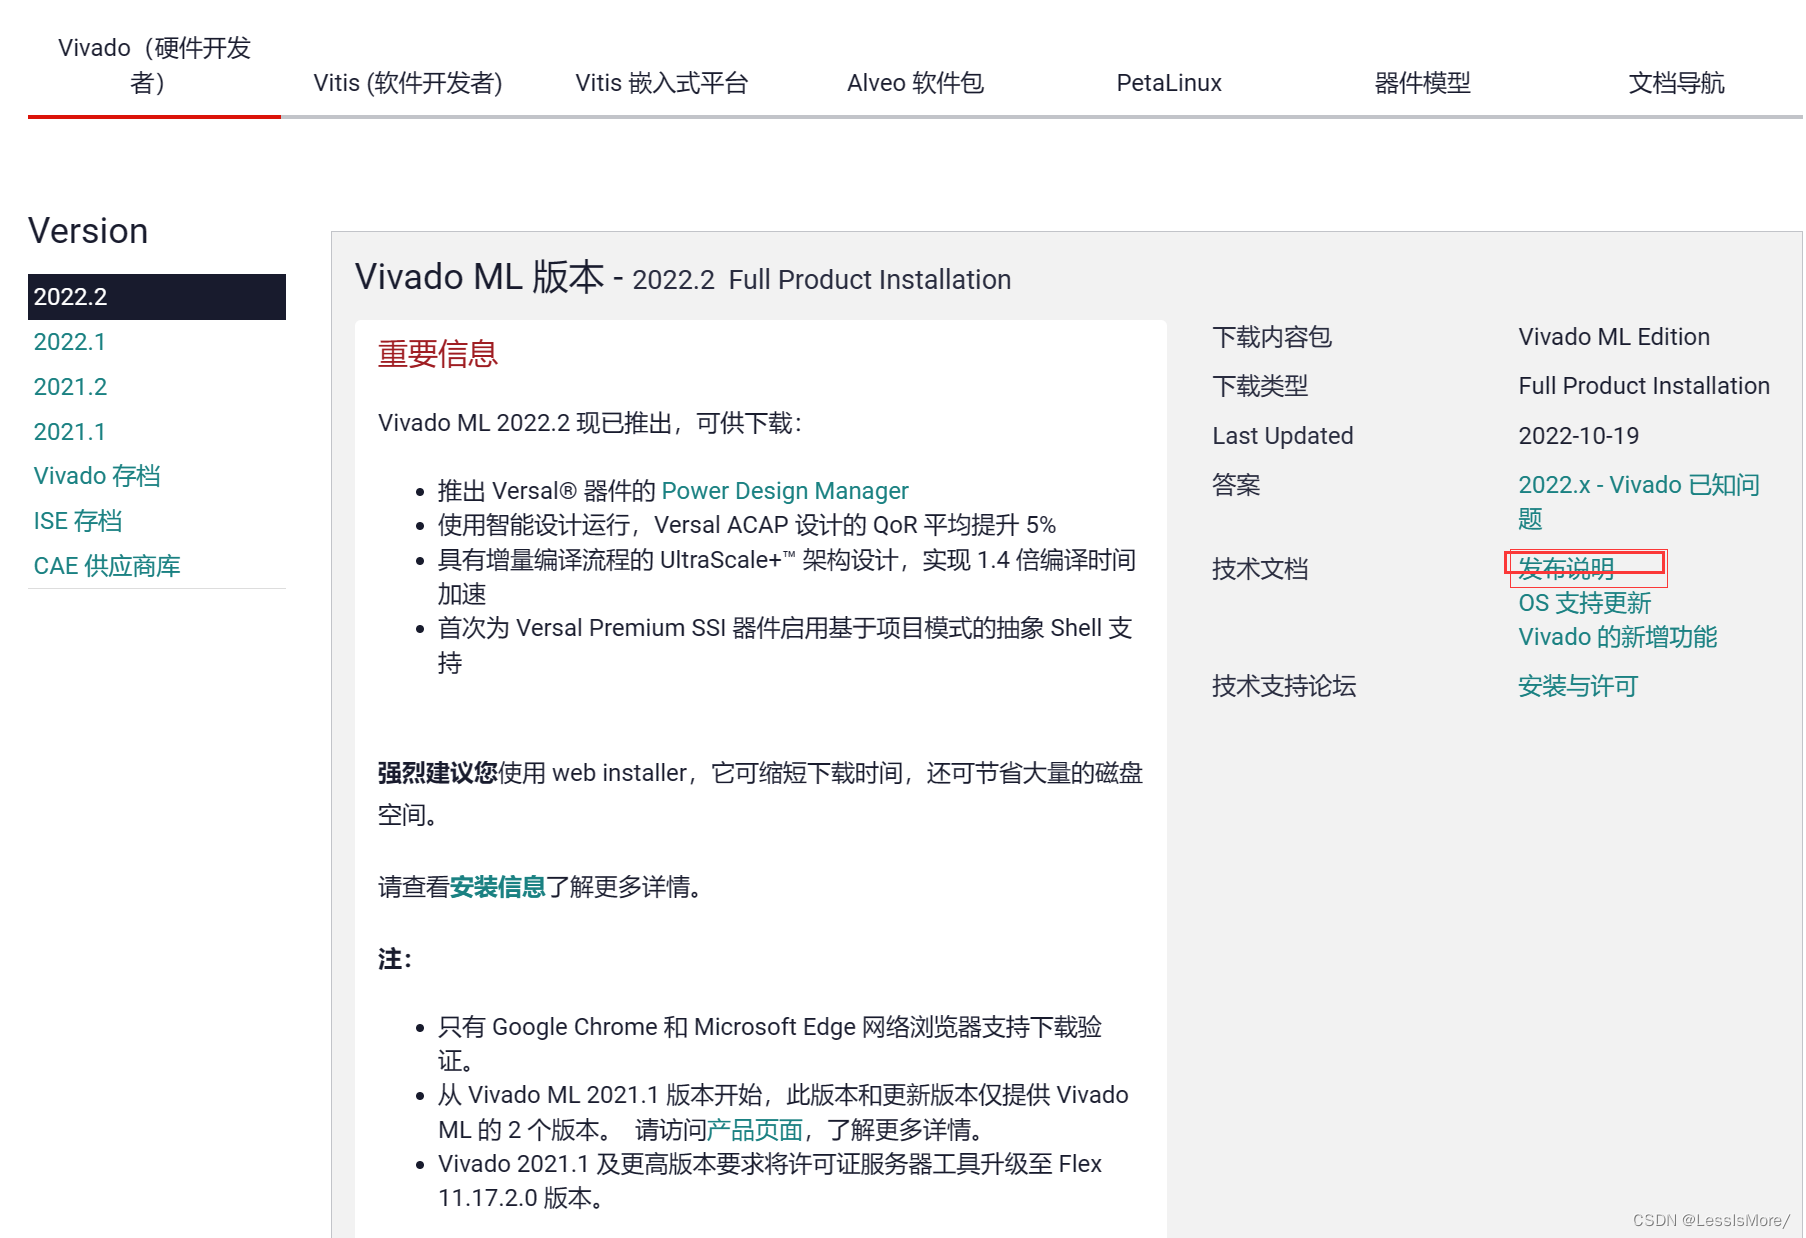Open the OS 支持更新 link
The height and width of the screenshot is (1238, 1806).
tap(1585, 603)
